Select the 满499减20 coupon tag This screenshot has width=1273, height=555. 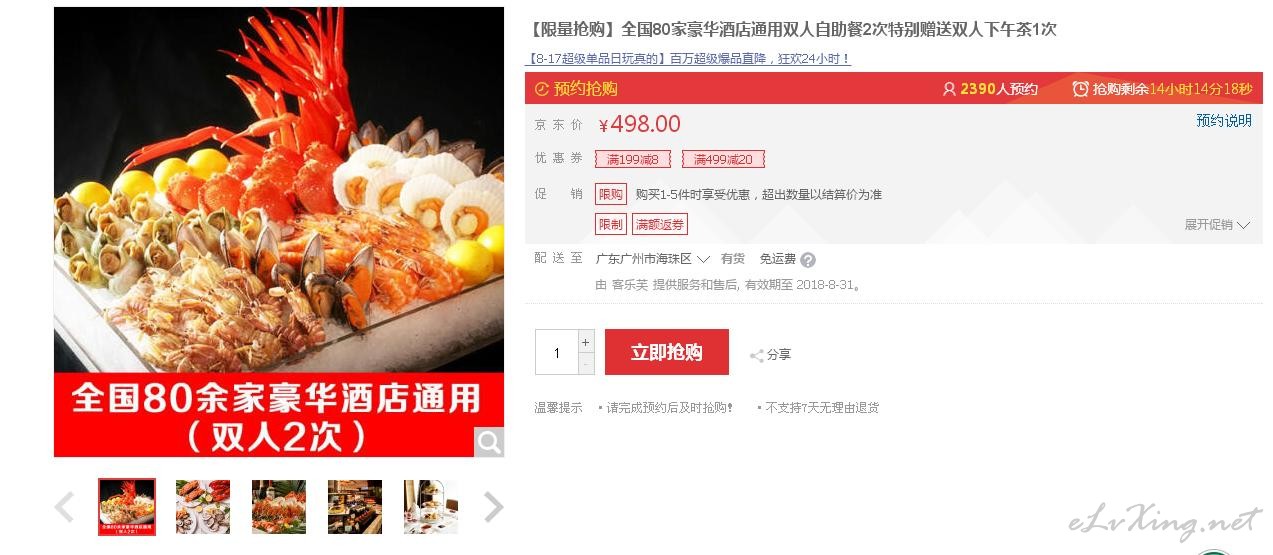pyautogui.click(x=723, y=159)
